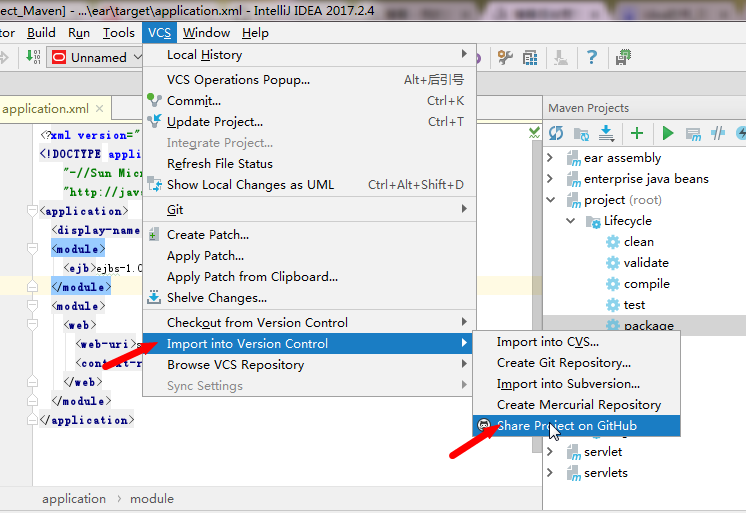
Task: Click the Reimport All Maven Projects icon
Action: pyautogui.click(x=556, y=133)
